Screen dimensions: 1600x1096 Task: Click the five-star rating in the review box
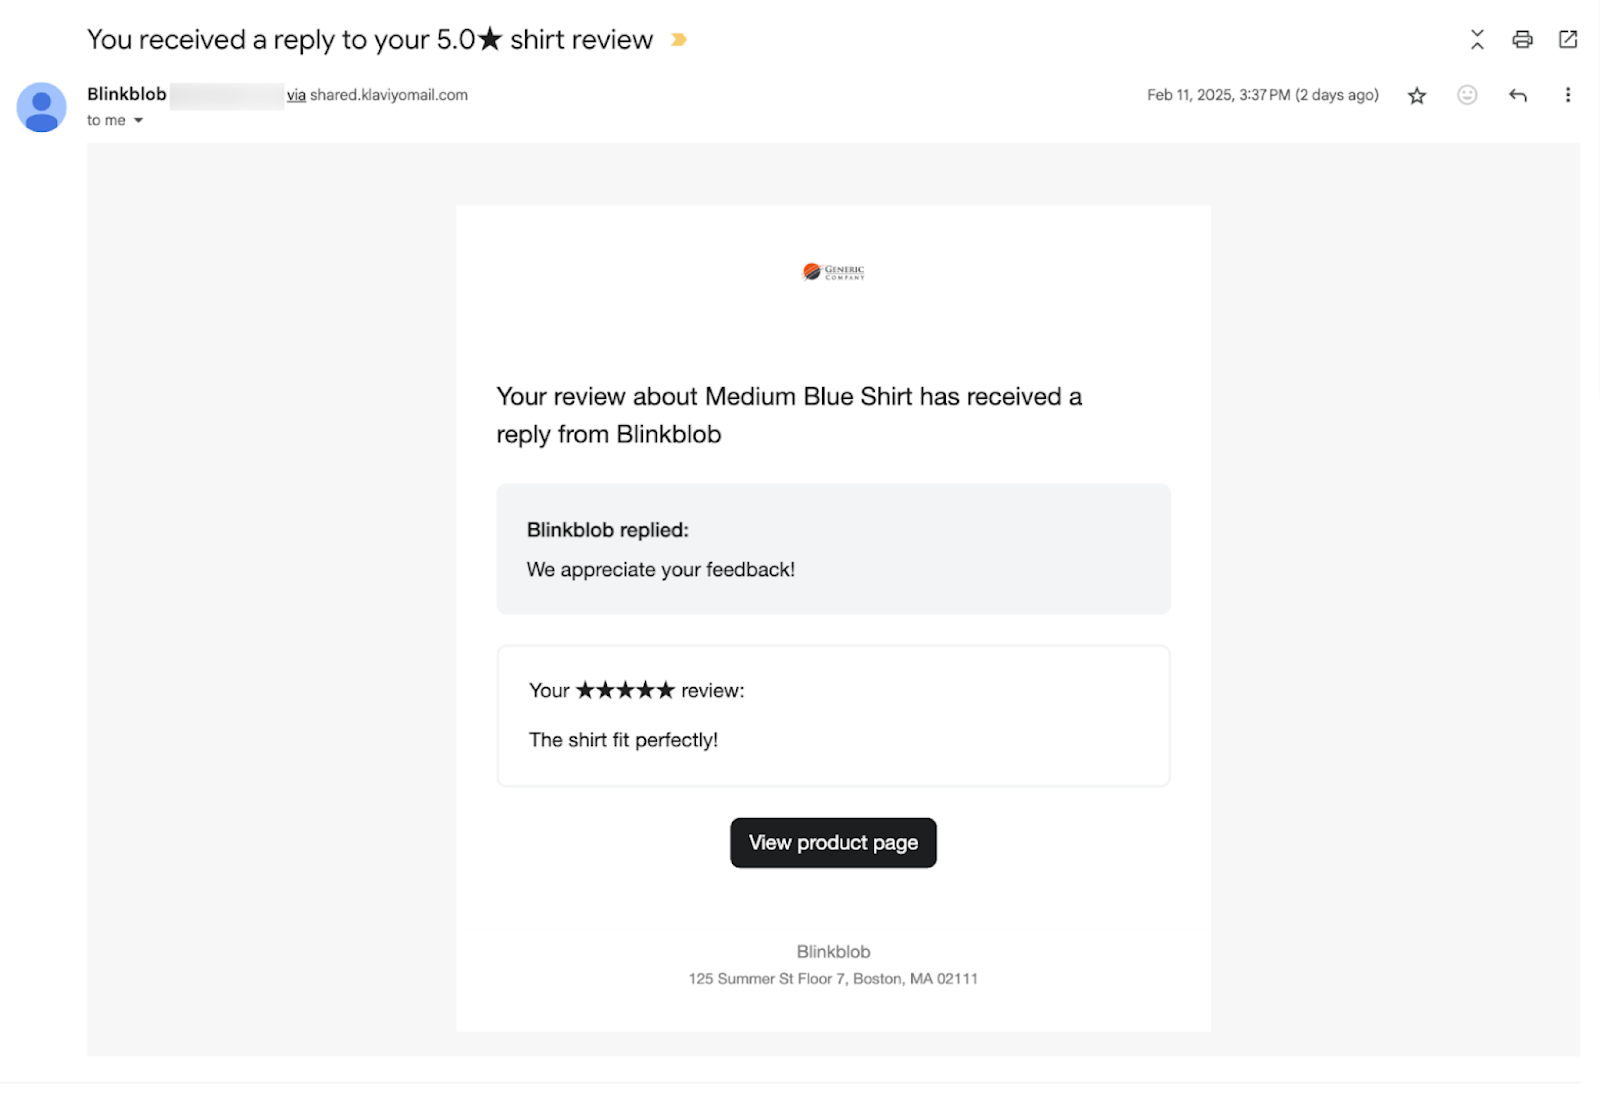click(625, 690)
